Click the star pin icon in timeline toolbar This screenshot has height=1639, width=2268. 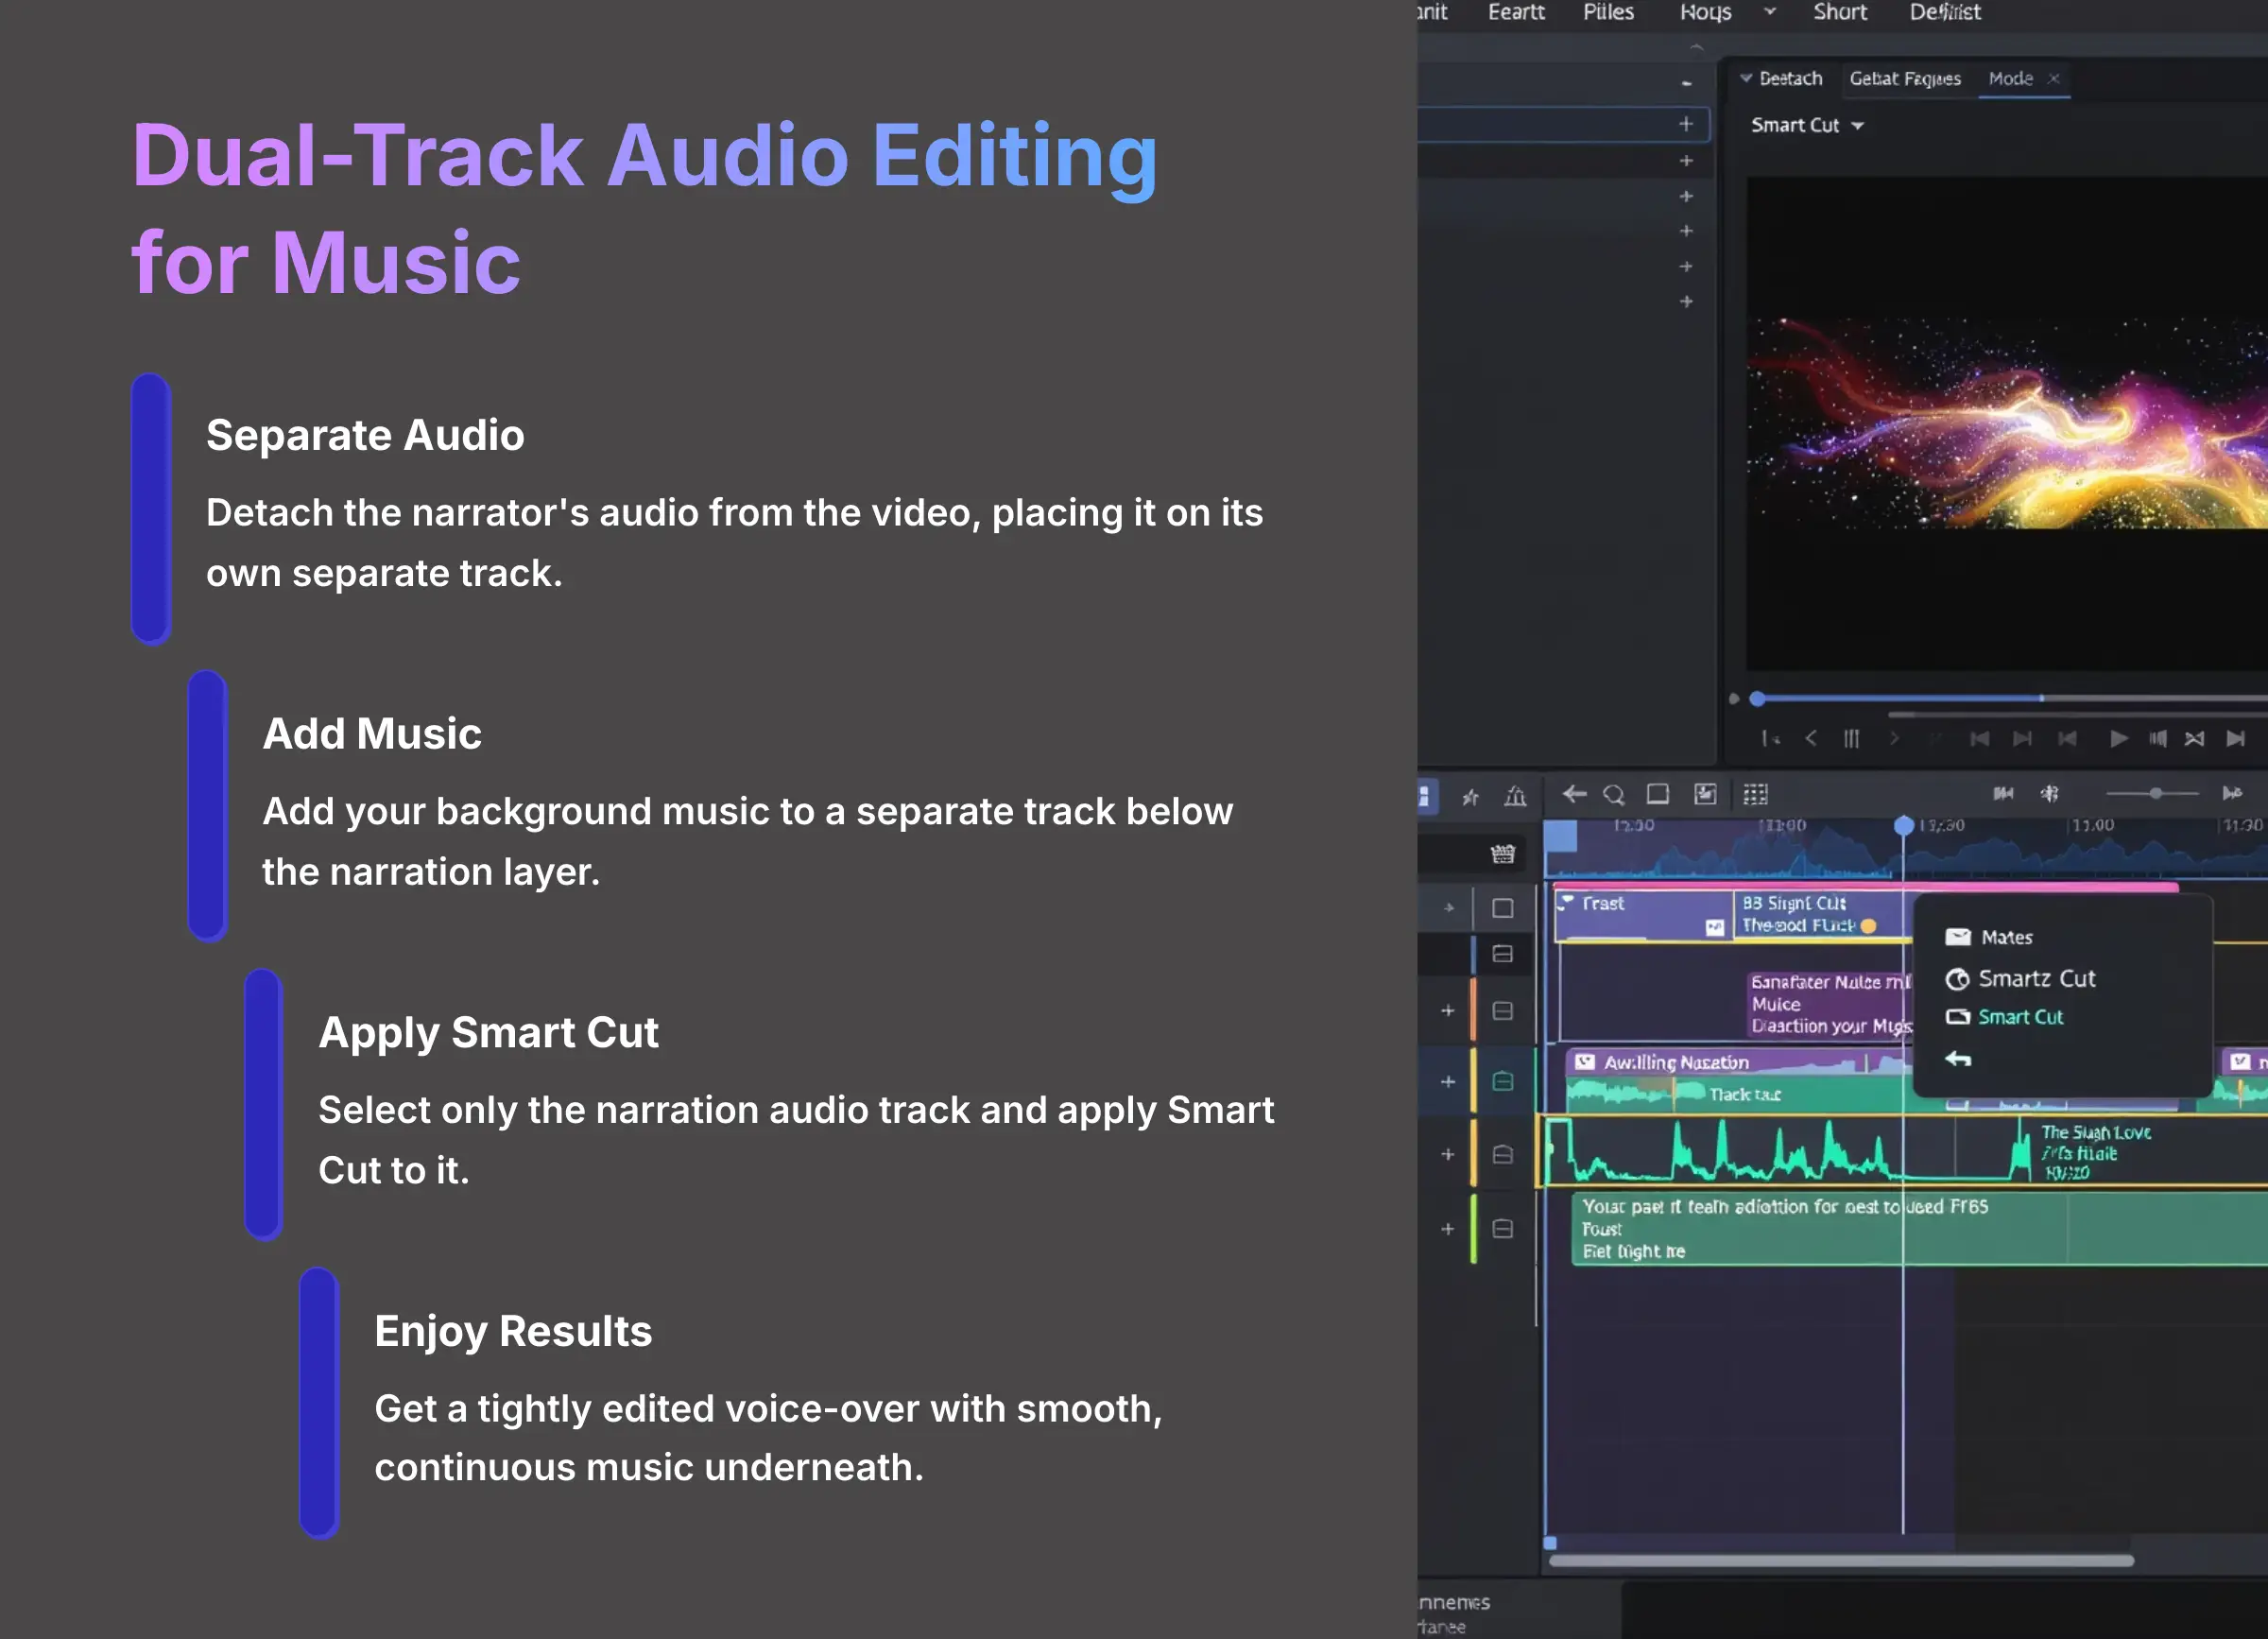[x=1470, y=797]
